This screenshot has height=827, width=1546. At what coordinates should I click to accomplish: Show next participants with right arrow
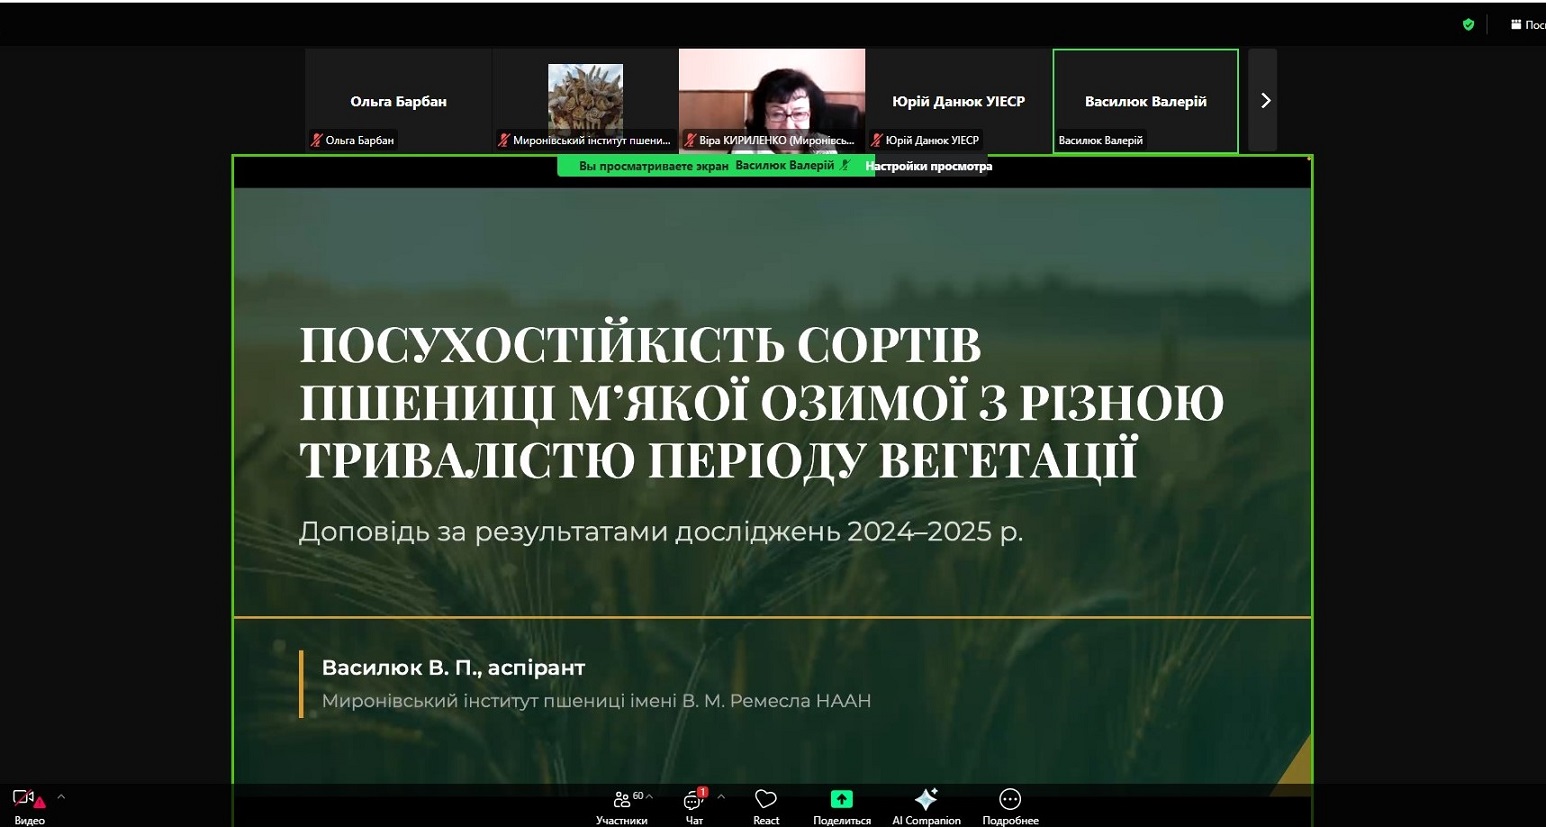click(x=1264, y=101)
